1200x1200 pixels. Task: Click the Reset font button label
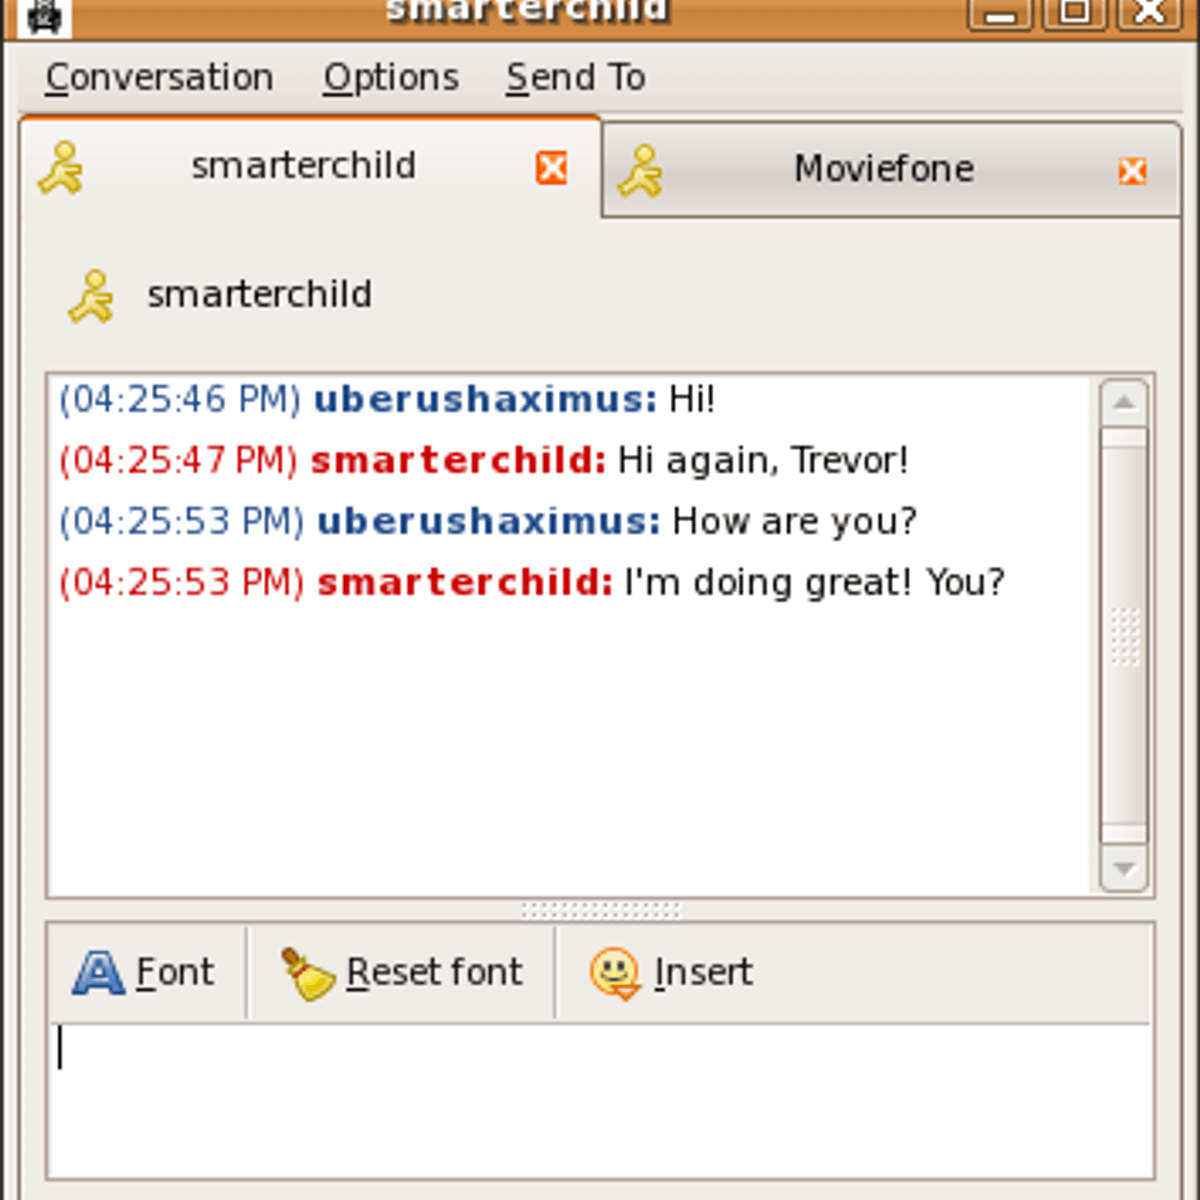pos(434,972)
